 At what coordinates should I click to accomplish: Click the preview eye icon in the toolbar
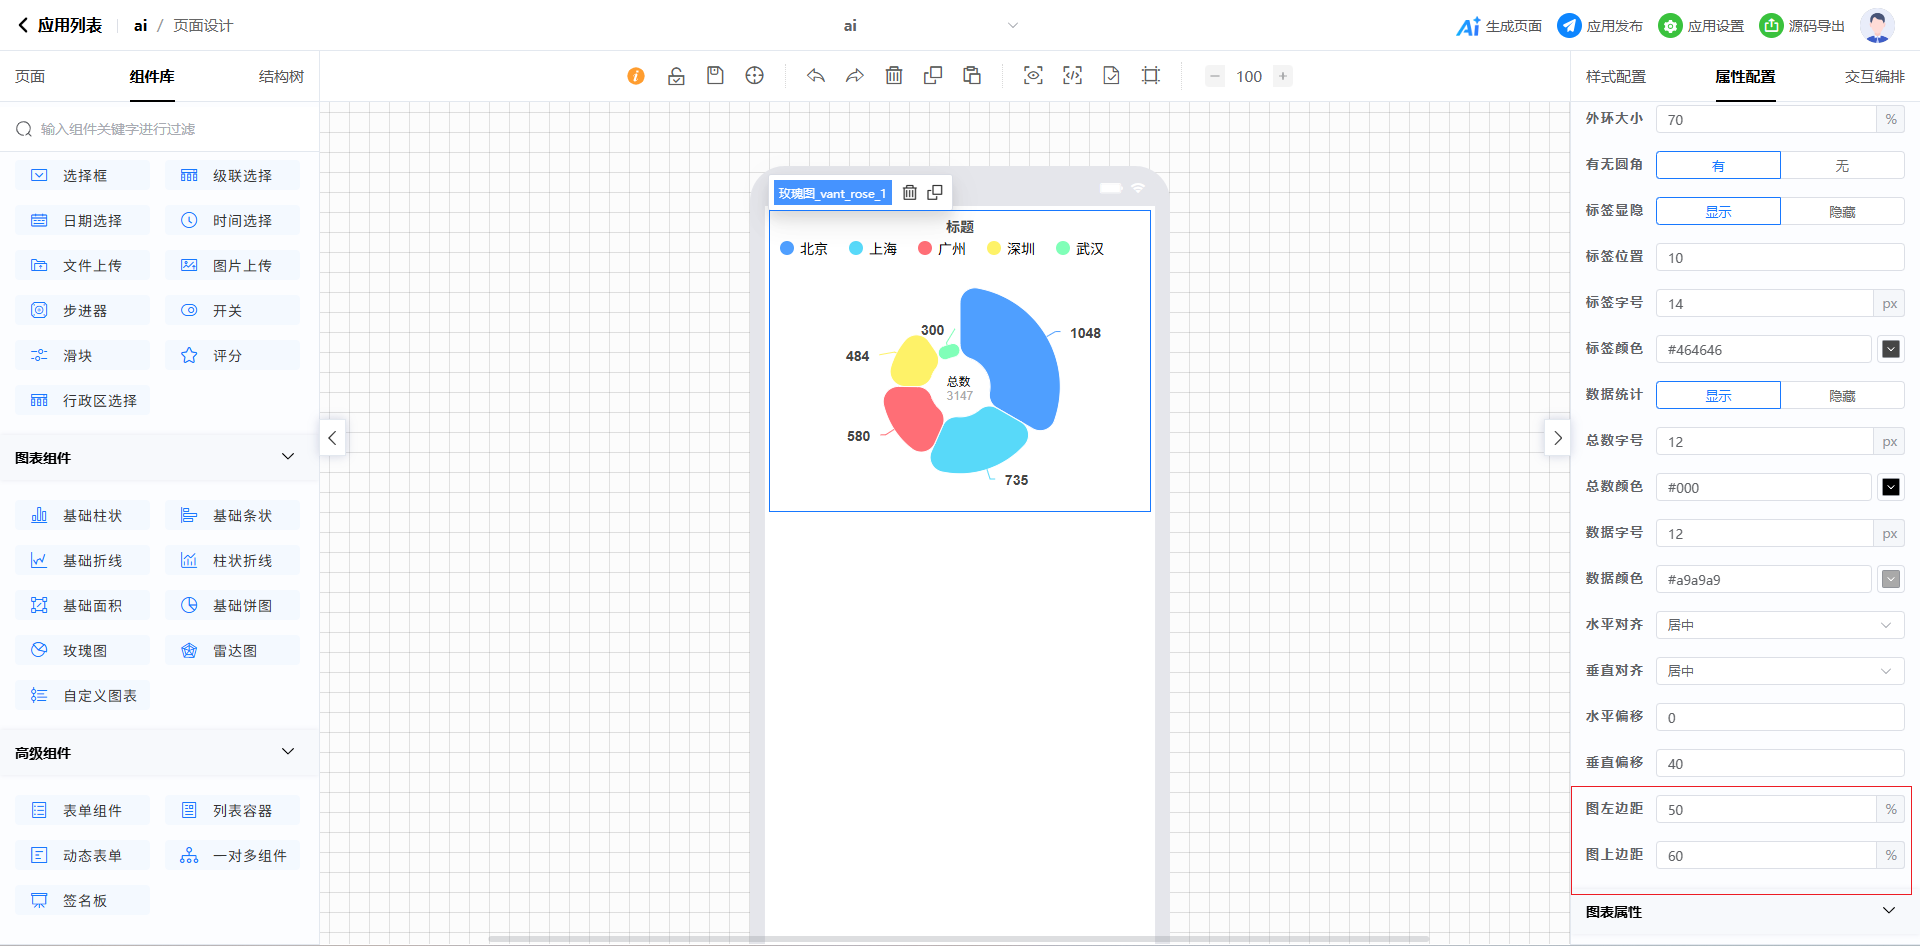click(x=1033, y=76)
